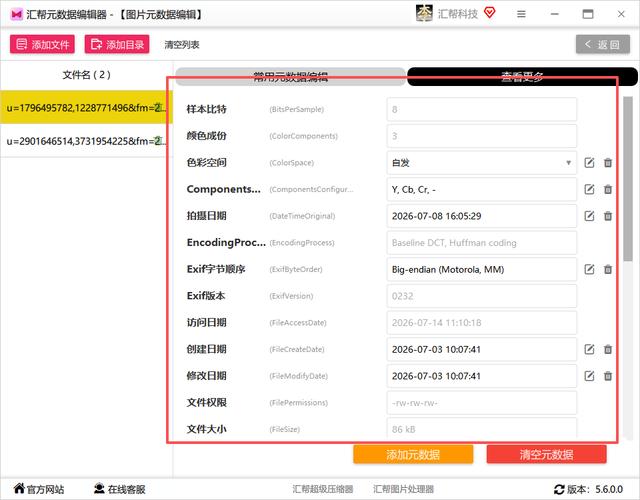640x500 pixels.
Task: Click the 版本: 5.6.0.0 text
Action: coord(595,489)
